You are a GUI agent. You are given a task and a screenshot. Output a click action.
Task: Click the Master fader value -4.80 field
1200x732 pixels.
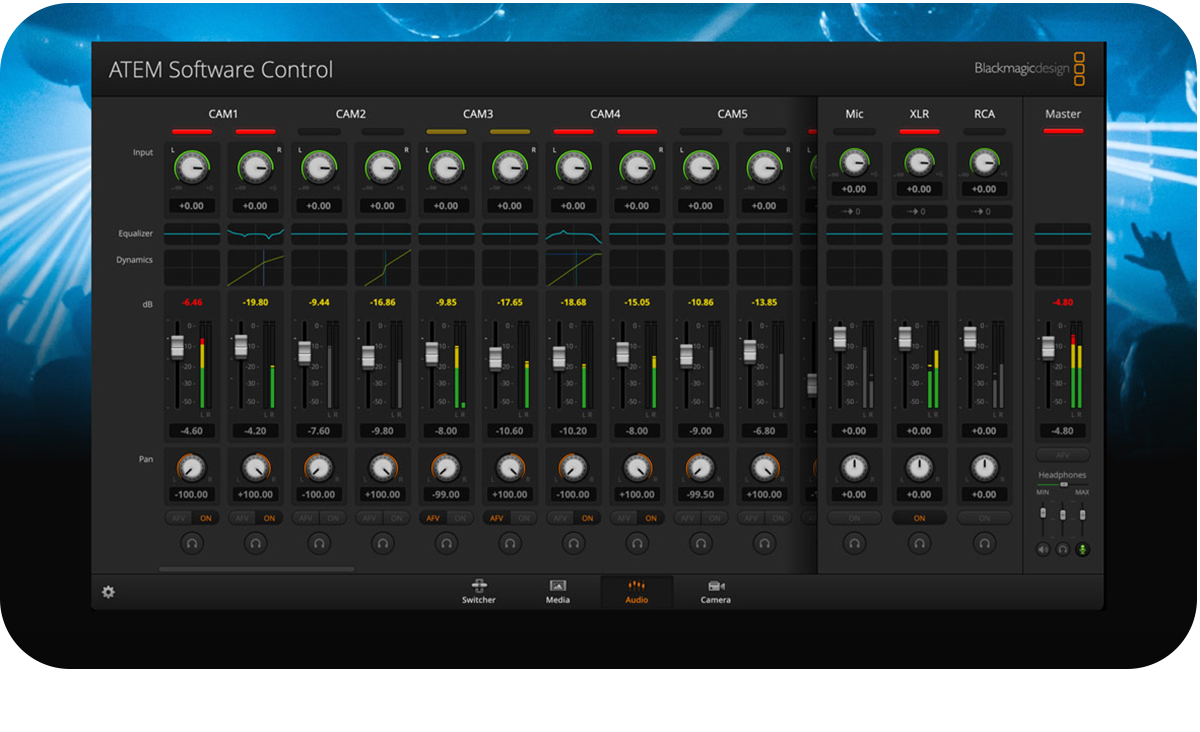coord(1063,431)
